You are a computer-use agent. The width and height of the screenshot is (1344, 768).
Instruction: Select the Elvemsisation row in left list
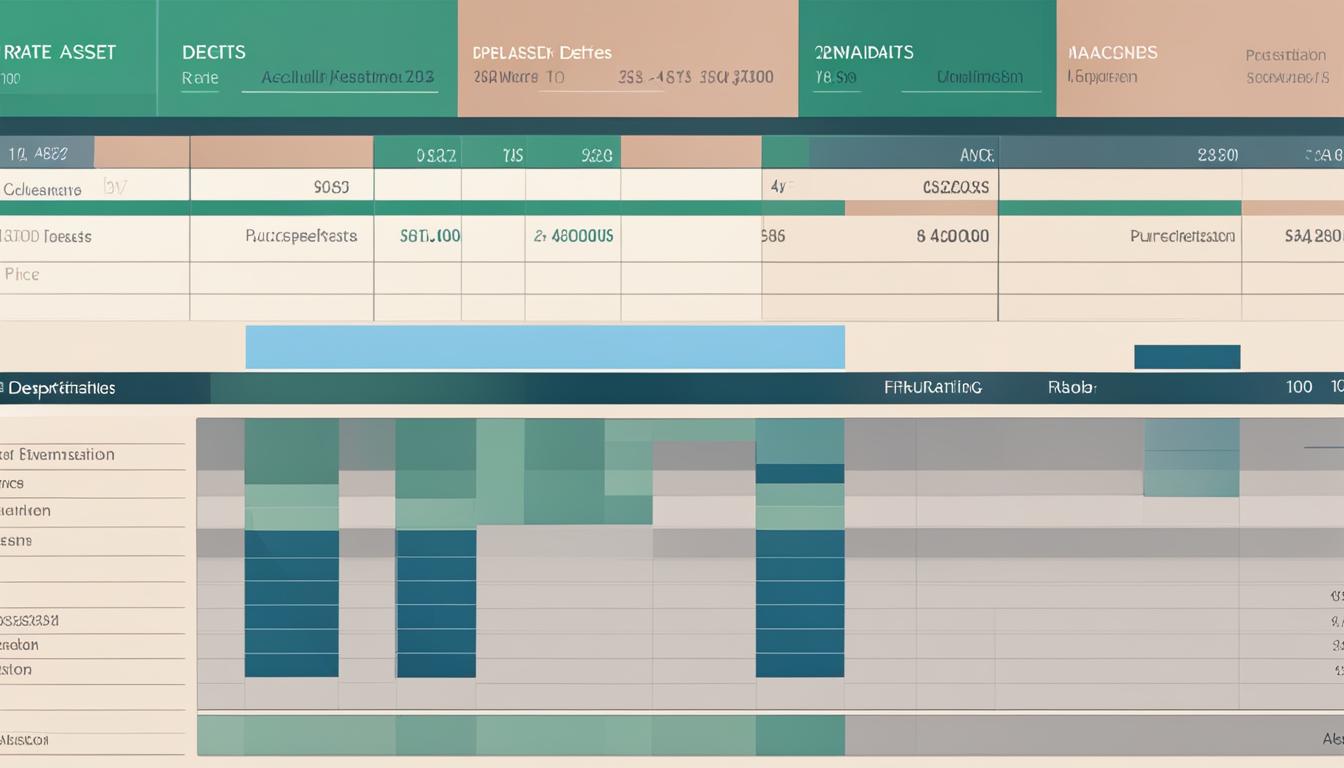tap(58, 455)
